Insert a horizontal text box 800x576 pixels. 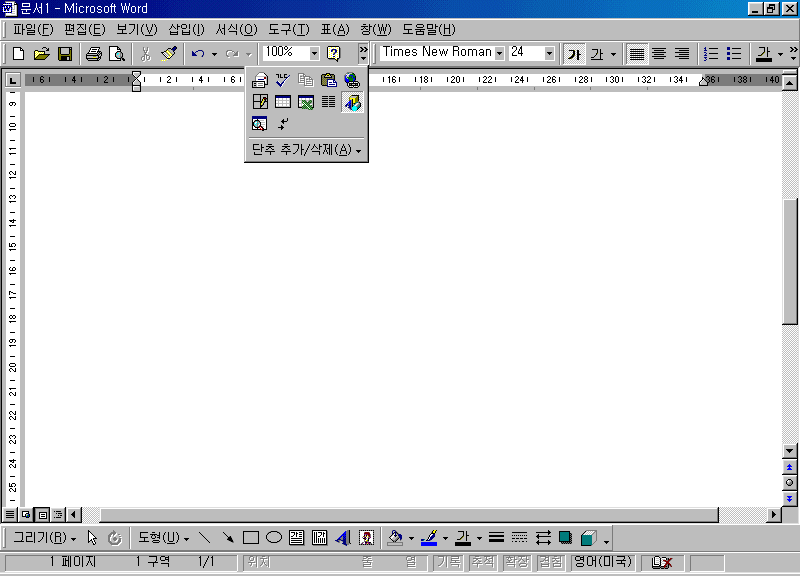pyautogui.click(x=296, y=538)
